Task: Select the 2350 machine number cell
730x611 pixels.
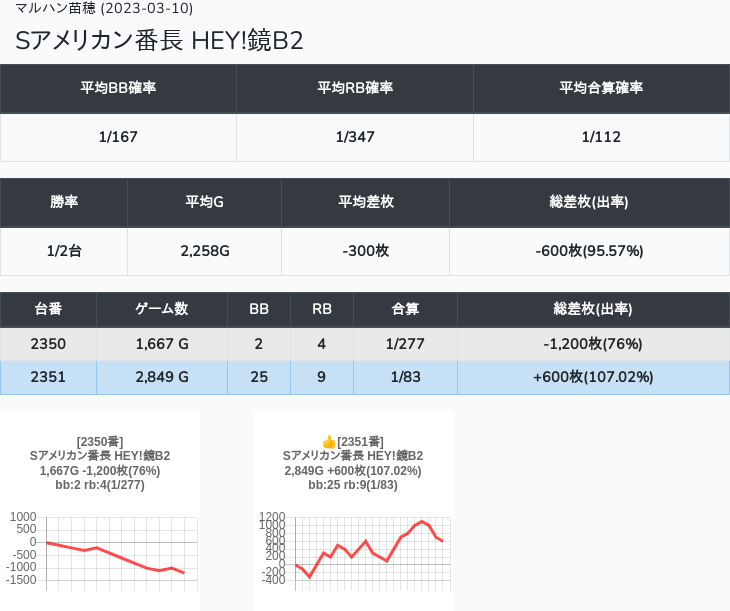Action: coord(48,344)
